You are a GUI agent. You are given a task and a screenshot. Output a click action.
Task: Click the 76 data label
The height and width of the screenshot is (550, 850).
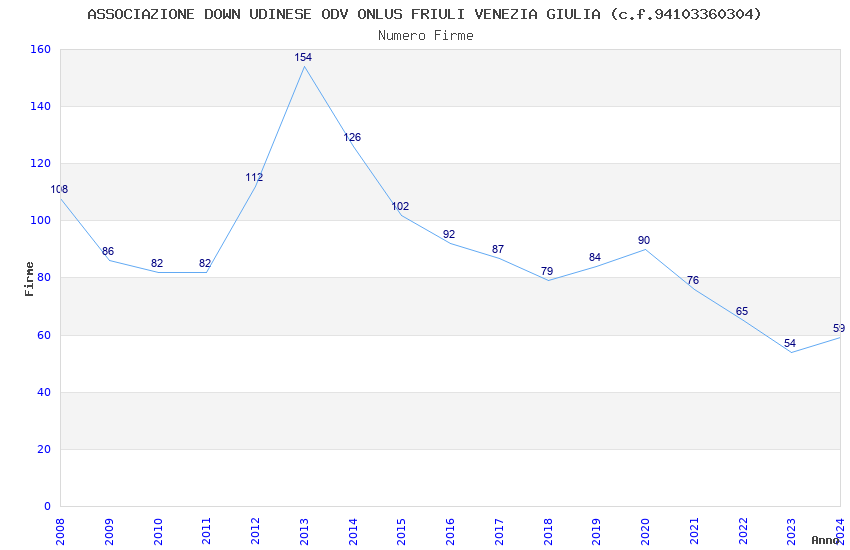pyautogui.click(x=693, y=280)
